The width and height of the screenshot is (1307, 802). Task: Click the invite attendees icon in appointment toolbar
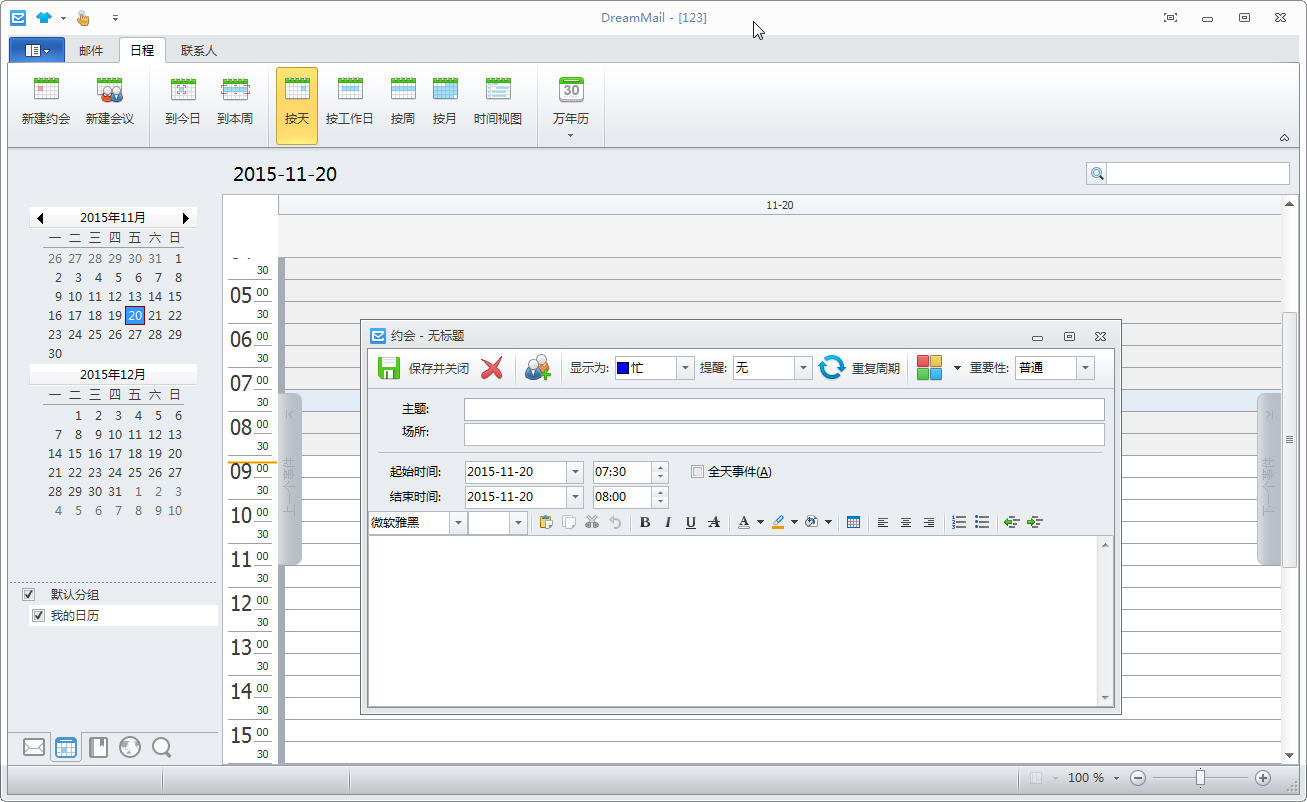pyautogui.click(x=538, y=368)
